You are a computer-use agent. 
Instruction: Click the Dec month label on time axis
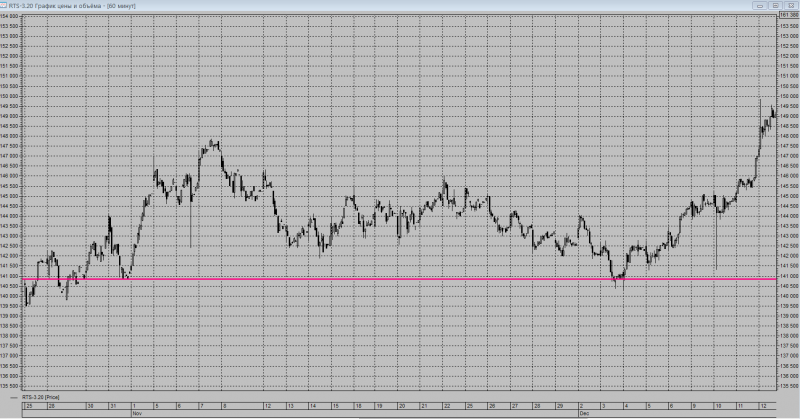pos(584,413)
